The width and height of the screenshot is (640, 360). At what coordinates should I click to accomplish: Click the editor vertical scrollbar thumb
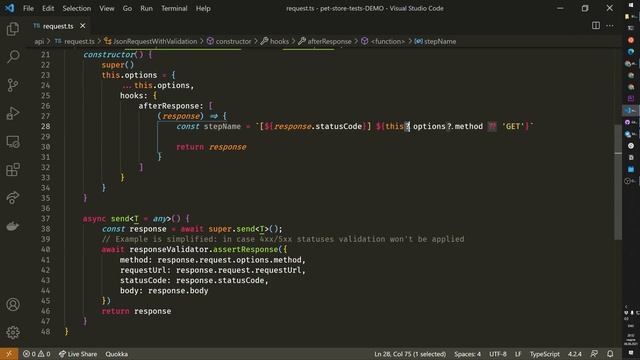pyautogui.click(x=618, y=182)
